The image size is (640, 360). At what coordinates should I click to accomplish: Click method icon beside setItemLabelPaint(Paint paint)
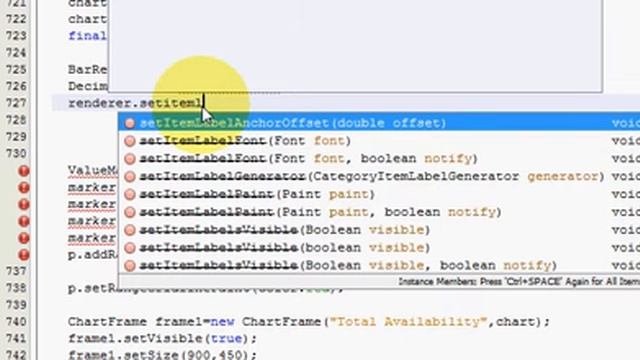(130, 195)
